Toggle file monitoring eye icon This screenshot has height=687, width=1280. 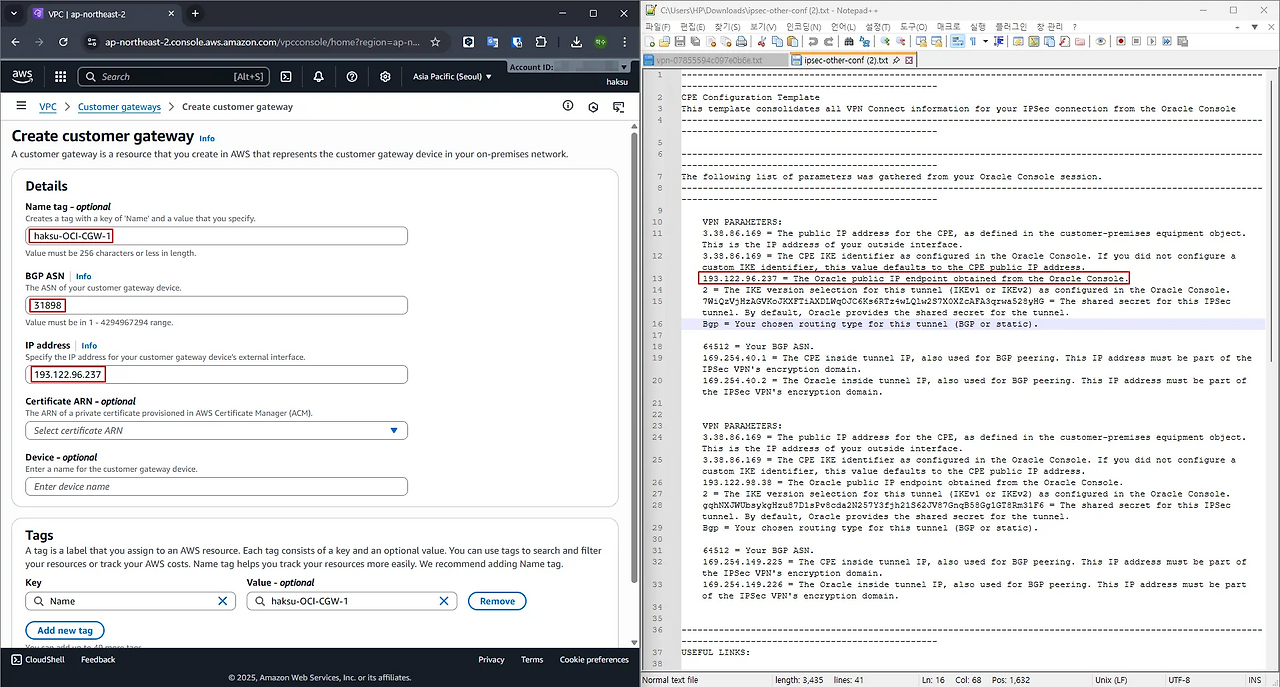point(1100,41)
